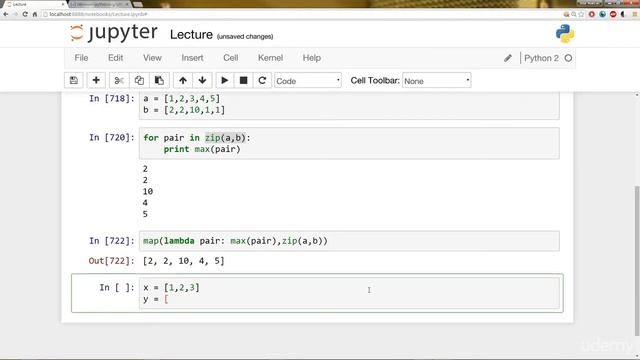
Task: Click the In [720] prompt label
Action: click(x=111, y=138)
